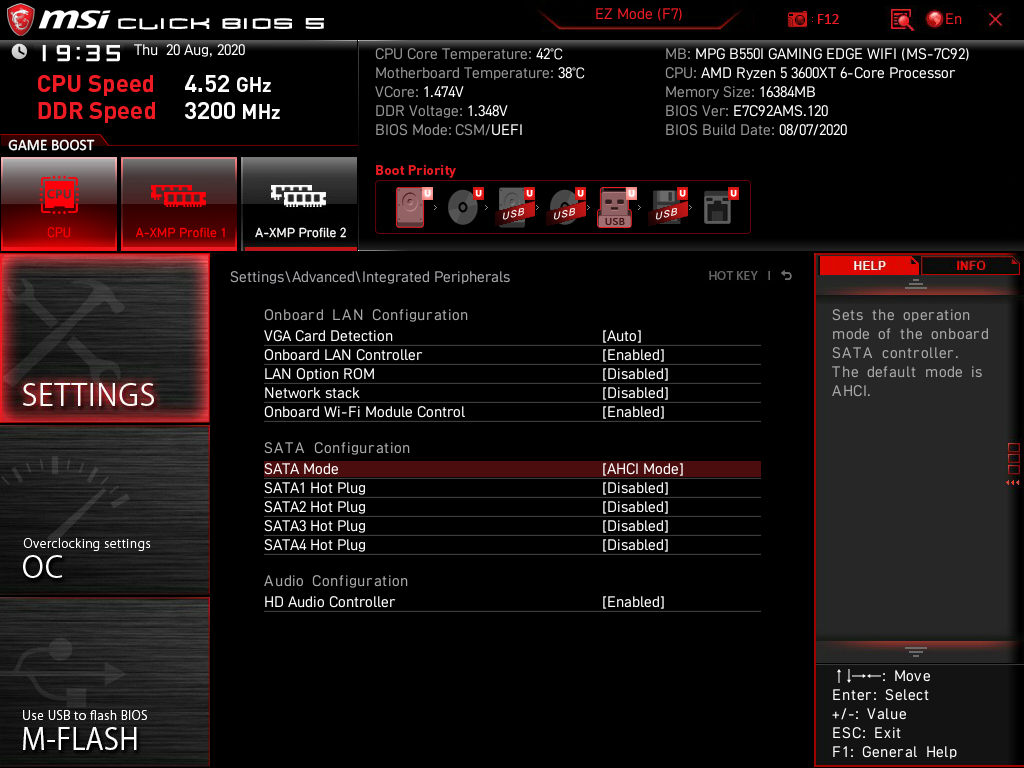Toggle A-XMP Profile 2
1024x768 pixels.
(x=299, y=203)
